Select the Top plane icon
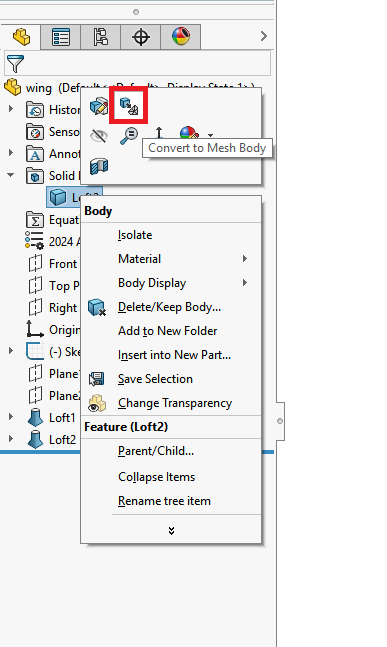Image resolution: width=387 pixels, height=647 pixels. 35,285
